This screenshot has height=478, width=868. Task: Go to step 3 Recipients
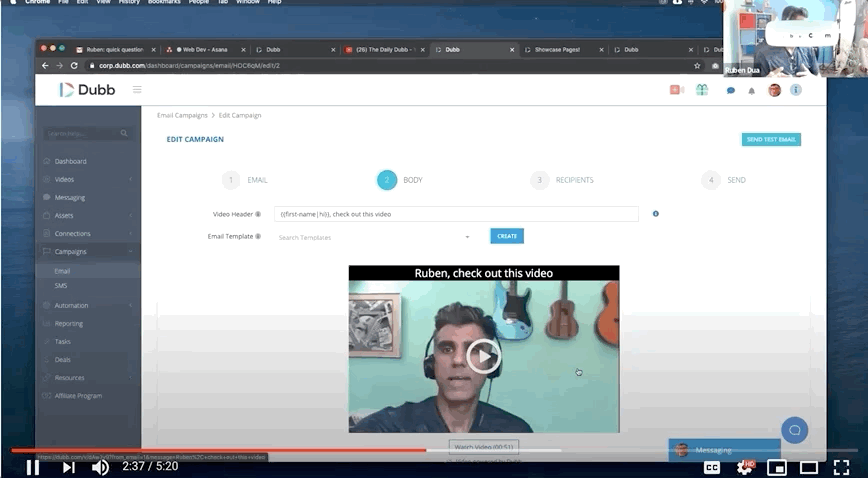pos(562,180)
